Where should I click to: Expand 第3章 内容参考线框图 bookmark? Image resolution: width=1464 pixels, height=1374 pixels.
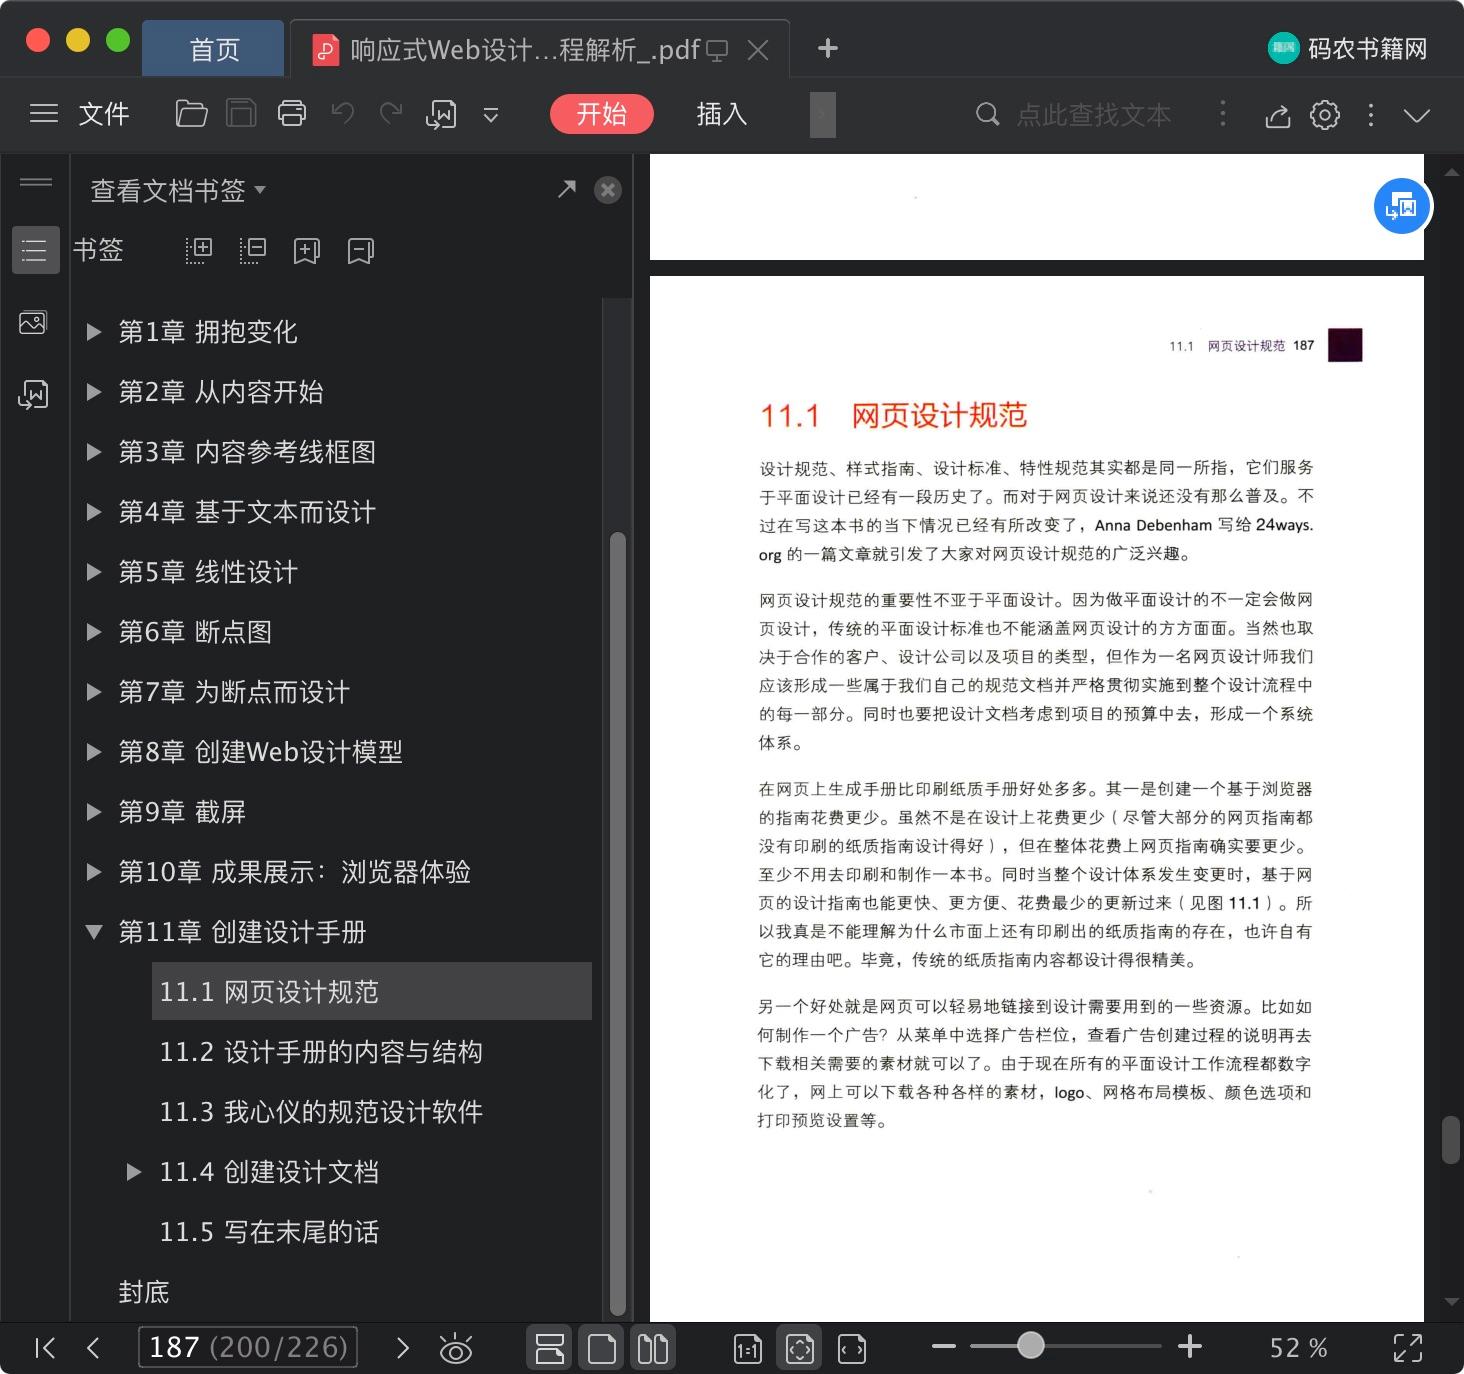(94, 452)
